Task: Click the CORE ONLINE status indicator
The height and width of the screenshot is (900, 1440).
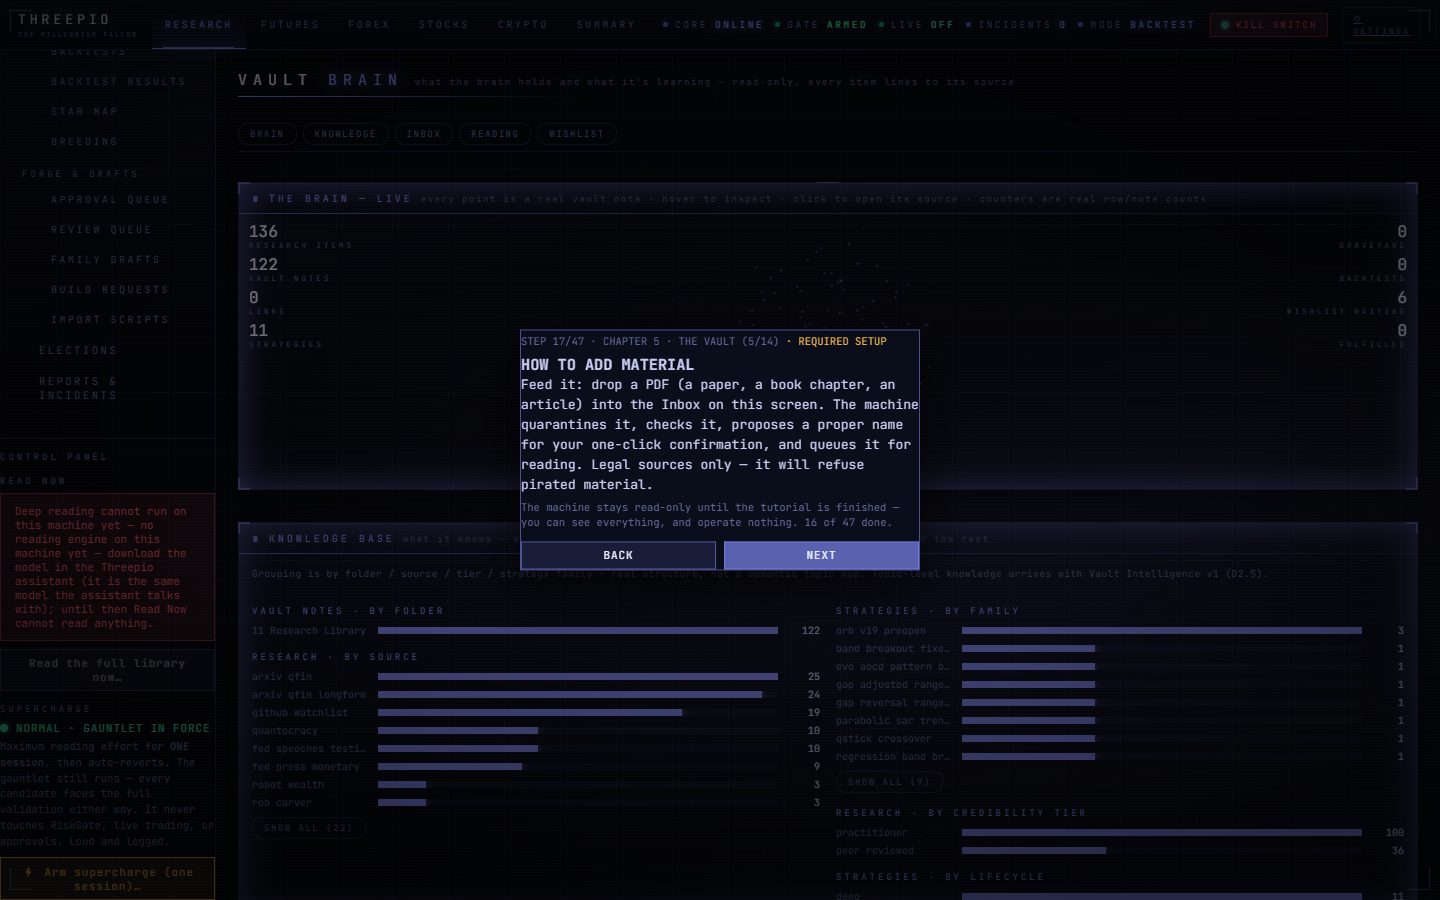Action: [x=713, y=25]
